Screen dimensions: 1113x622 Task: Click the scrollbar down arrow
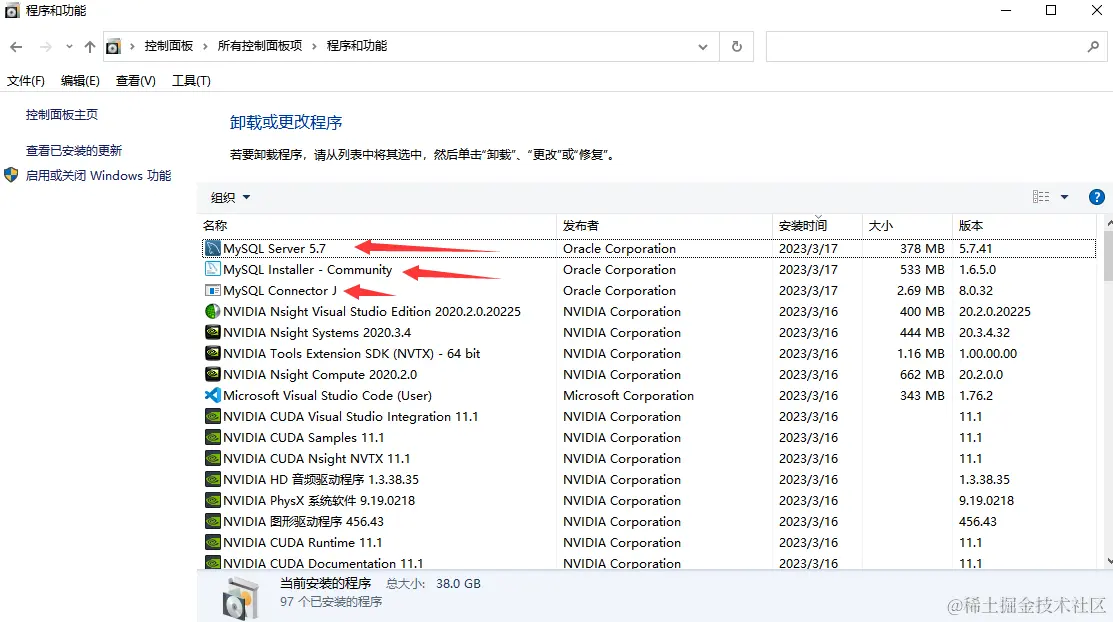click(1109, 561)
